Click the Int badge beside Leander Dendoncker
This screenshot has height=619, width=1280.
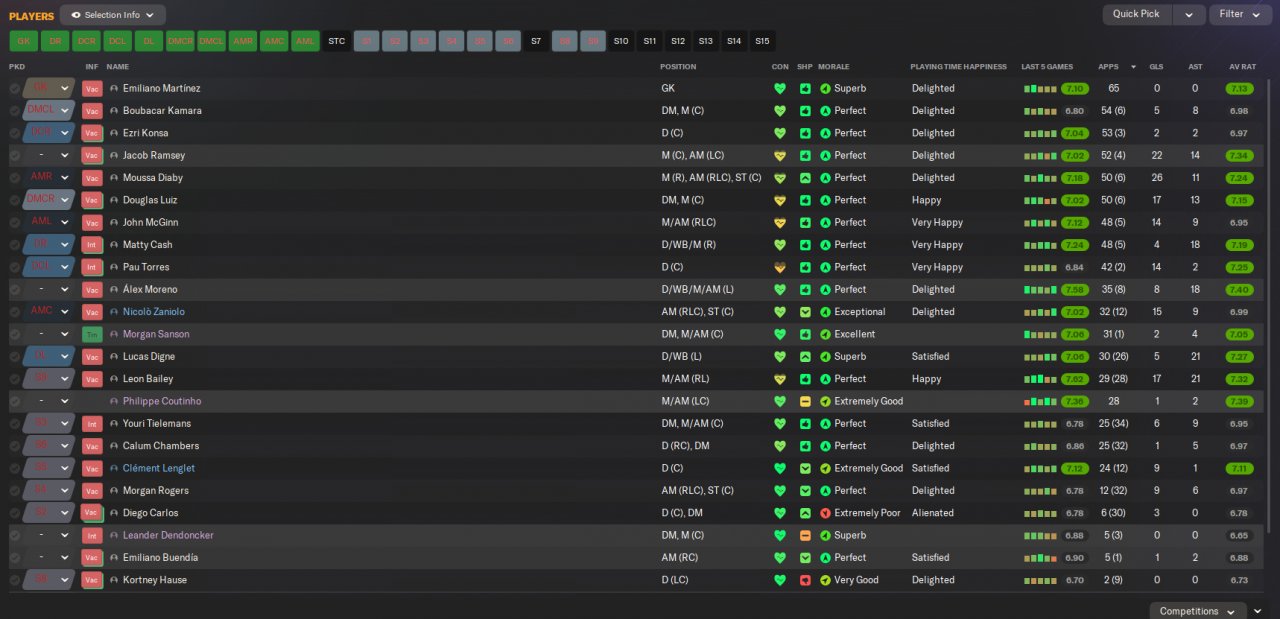[92, 535]
